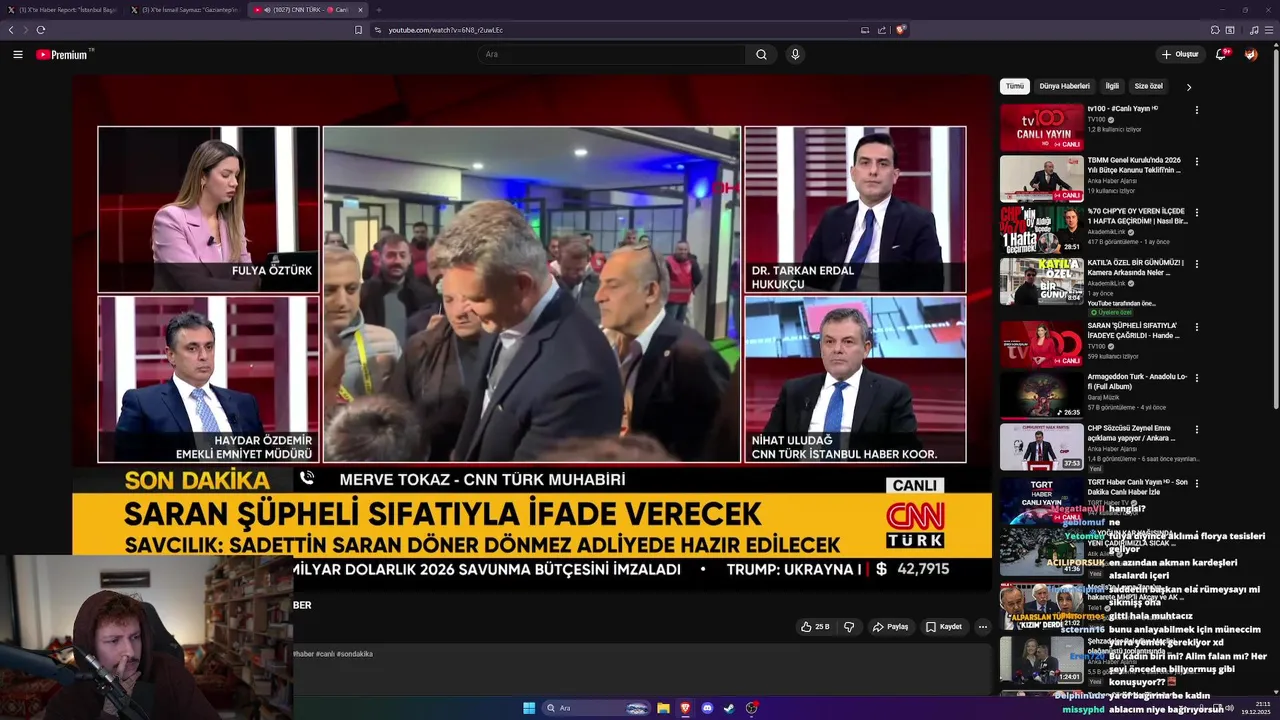
Task: Go back in browser history
Action: pyautogui.click(x=11, y=30)
